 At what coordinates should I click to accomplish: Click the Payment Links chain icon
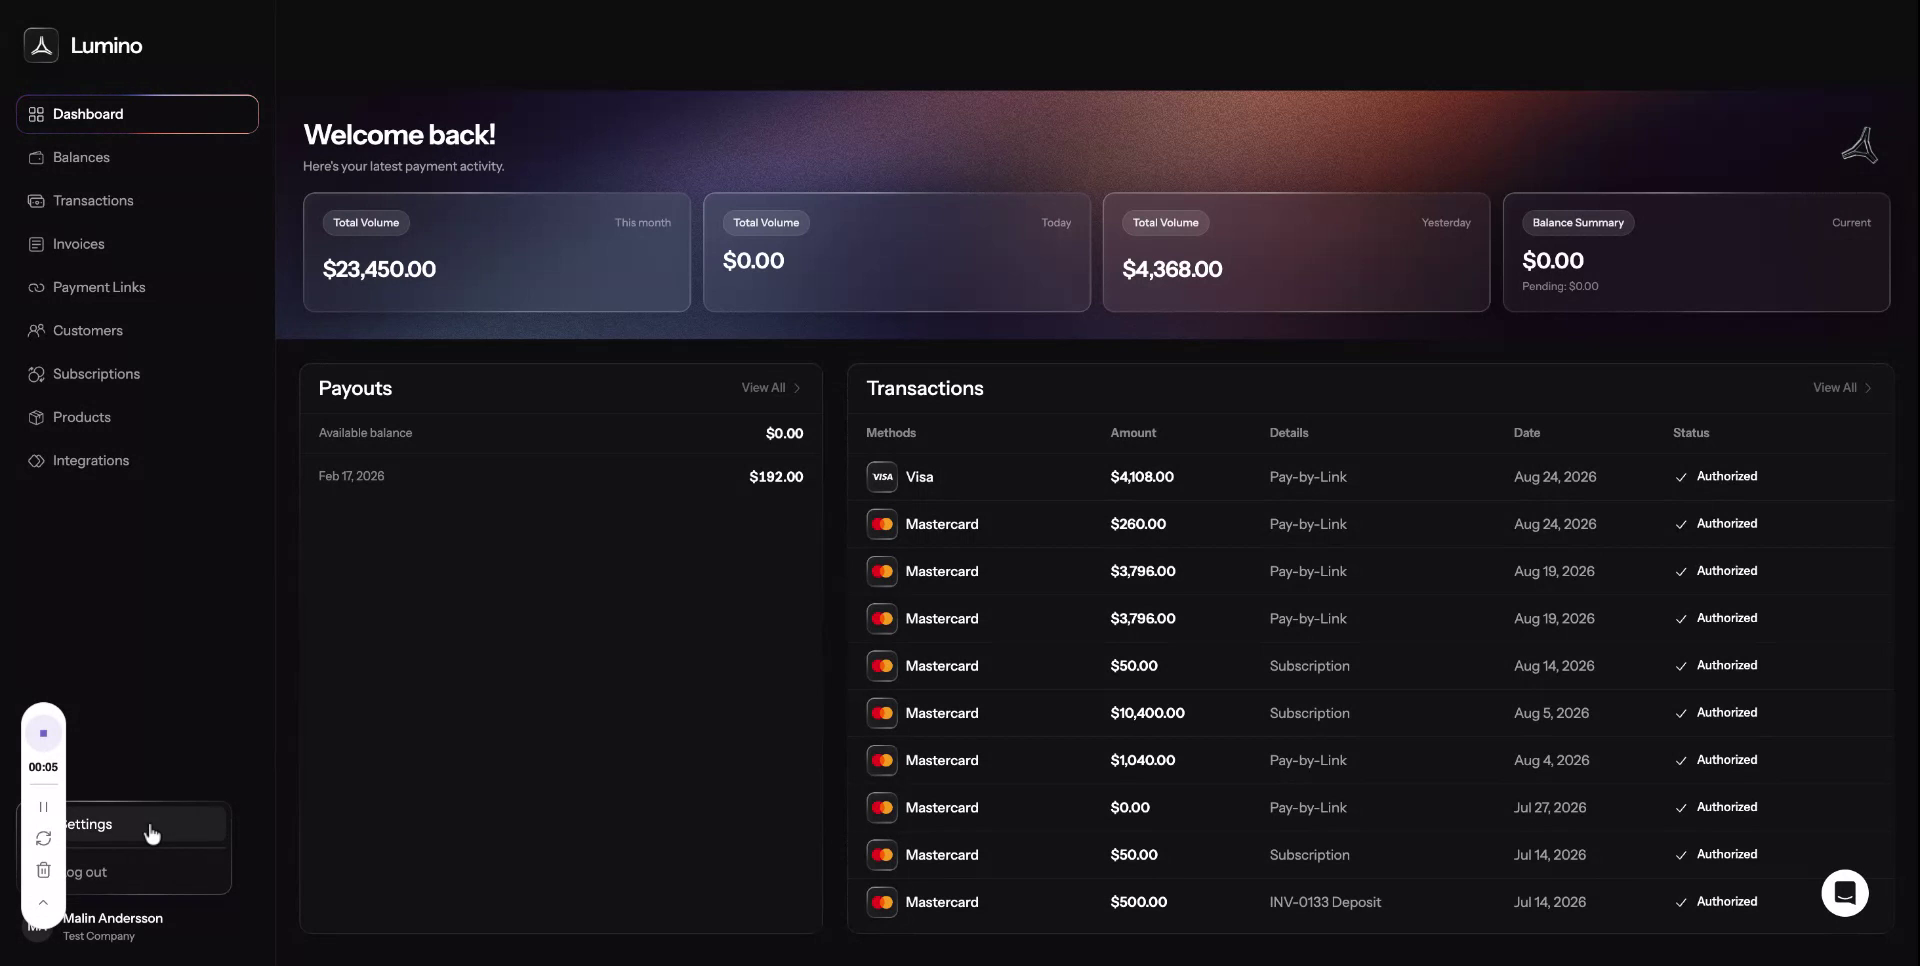point(36,288)
